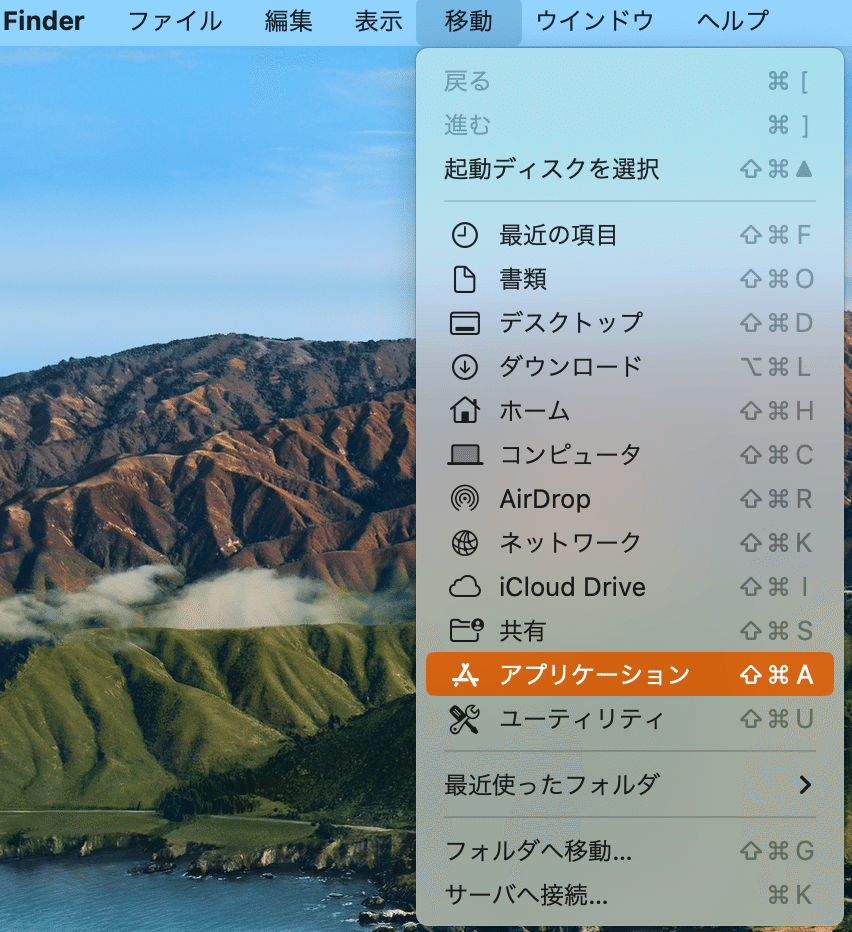The image size is (852, 932).
Task: Click the ⇧⌘A shortcut on アプリケーション row
Action: (x=776, y=675)
